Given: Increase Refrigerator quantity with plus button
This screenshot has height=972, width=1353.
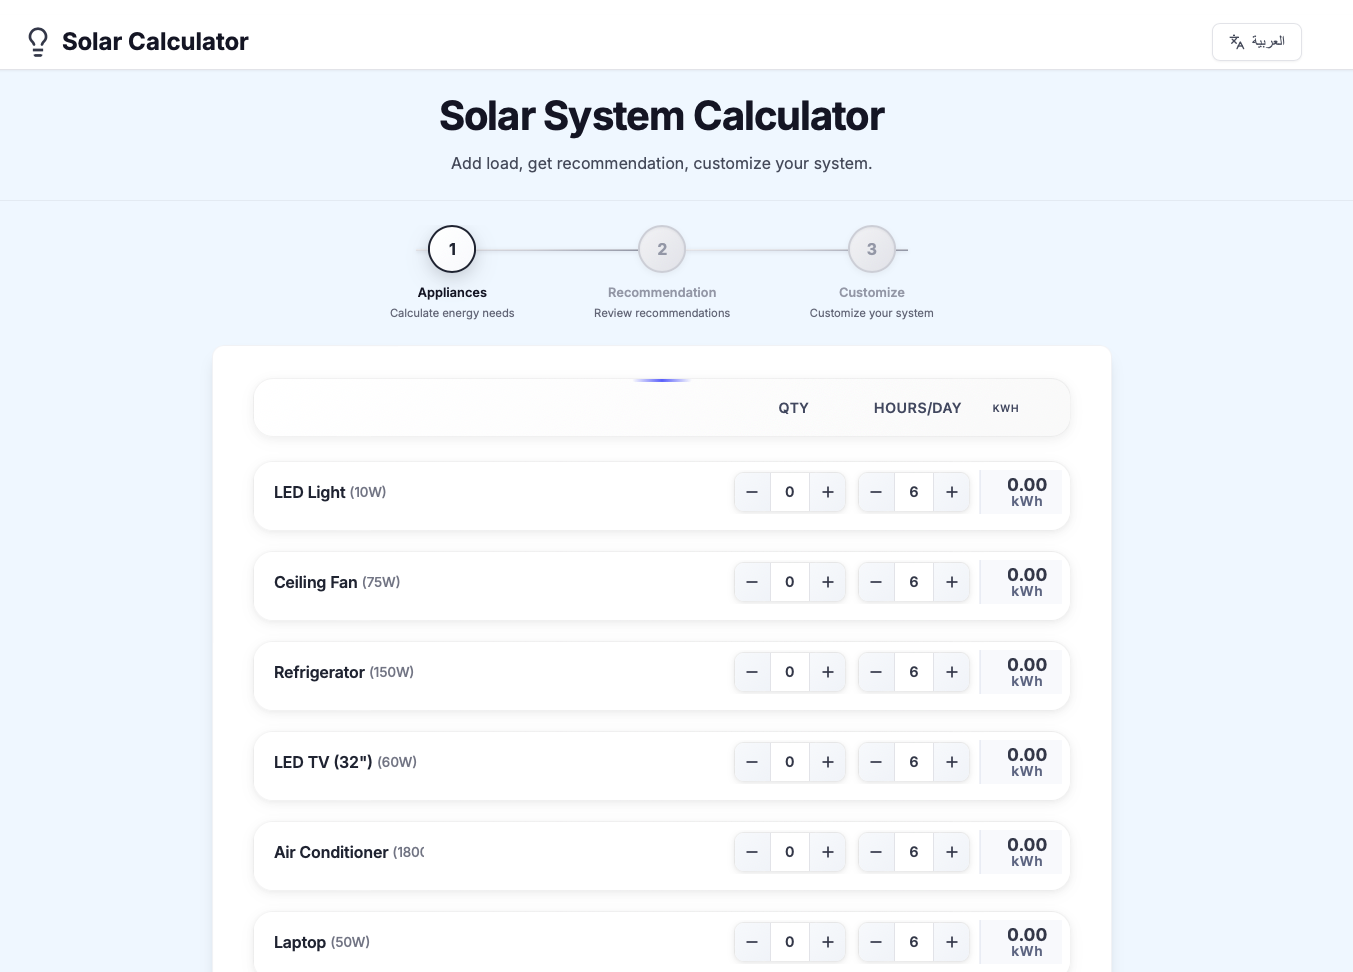Looking at the screenshot, I should tap(827, 672).
